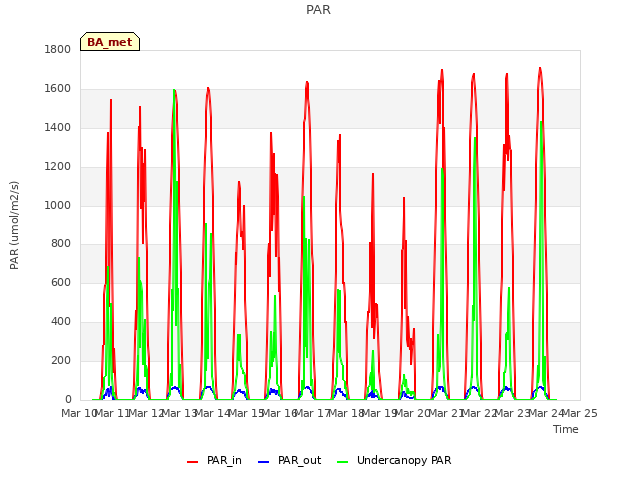Click the Mar 17 x-axis label
This screenshot has height=480, width=640.
(312, 413)
